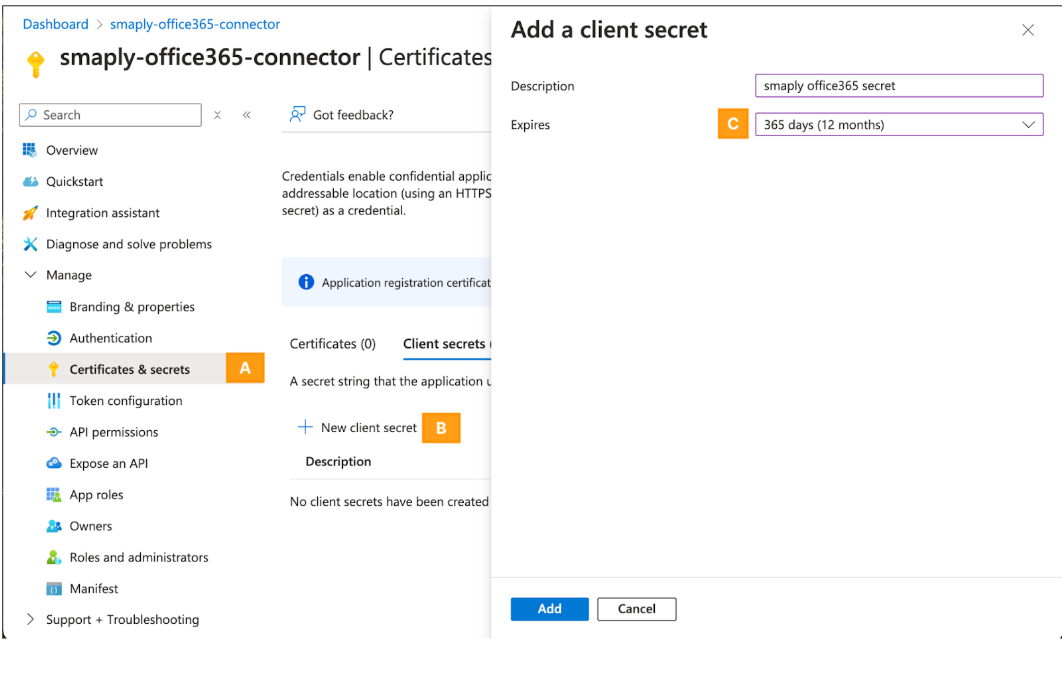Image resolution: width=1062 pixels, height=690 pixels.
Task: Open Owners page
Action: tap(91, 526)
